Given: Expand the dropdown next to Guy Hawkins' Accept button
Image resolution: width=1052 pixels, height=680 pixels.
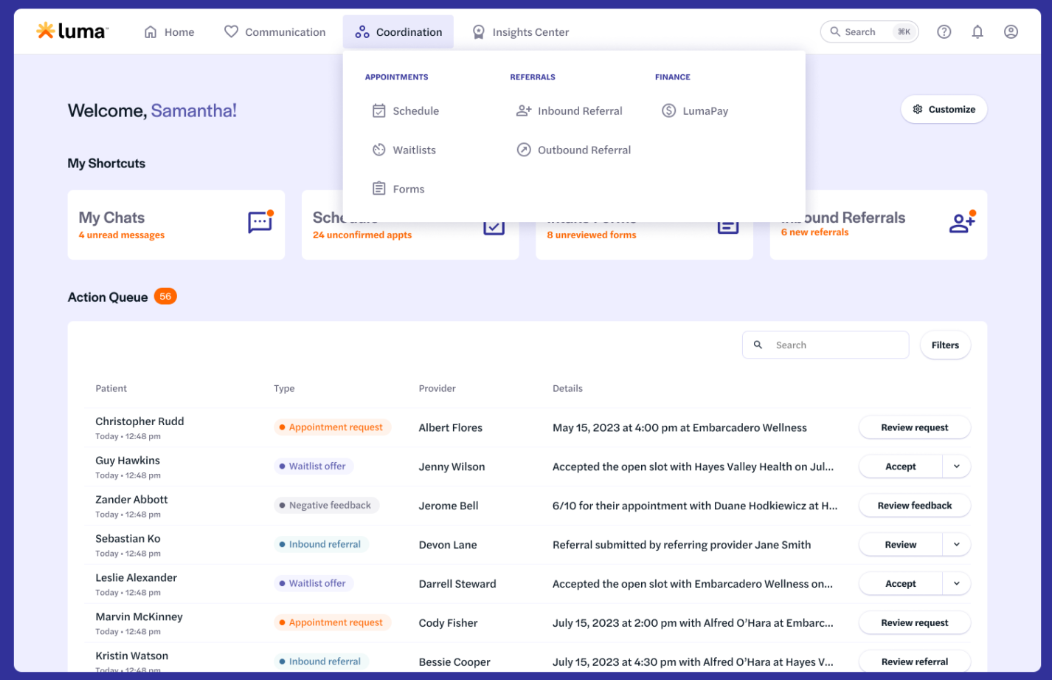Looking at the screenshot, I should [x=958, y=466].
